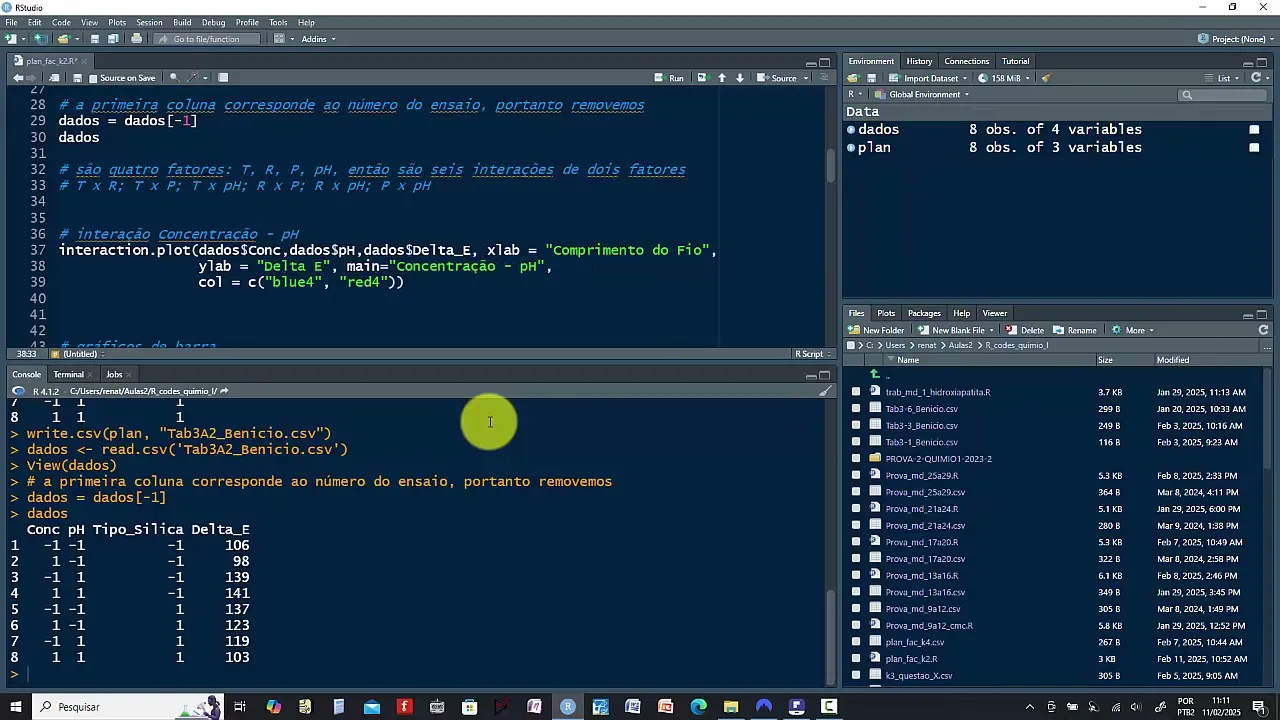Open the Global Environment dropdown
Screen dimensions: 1280x720
point(923,95)
